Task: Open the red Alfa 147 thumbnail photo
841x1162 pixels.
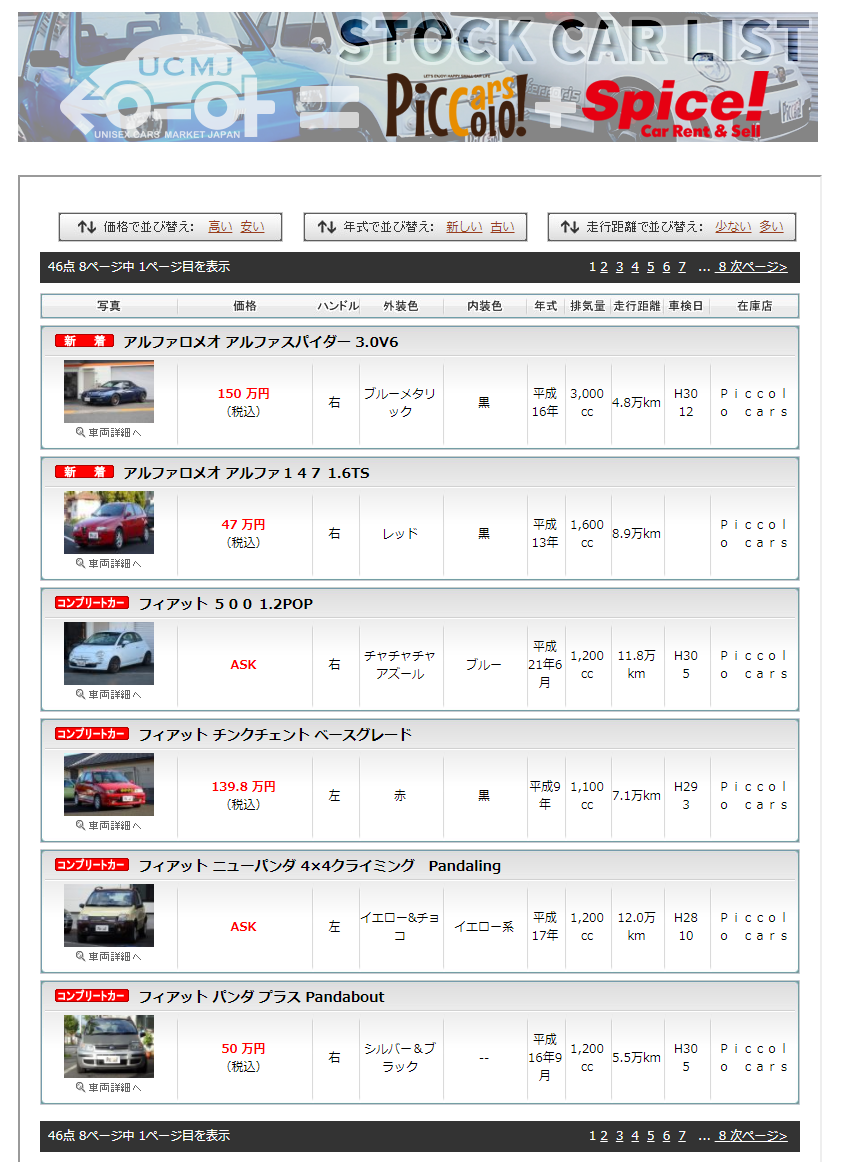Action: click(x=109, y=523)
